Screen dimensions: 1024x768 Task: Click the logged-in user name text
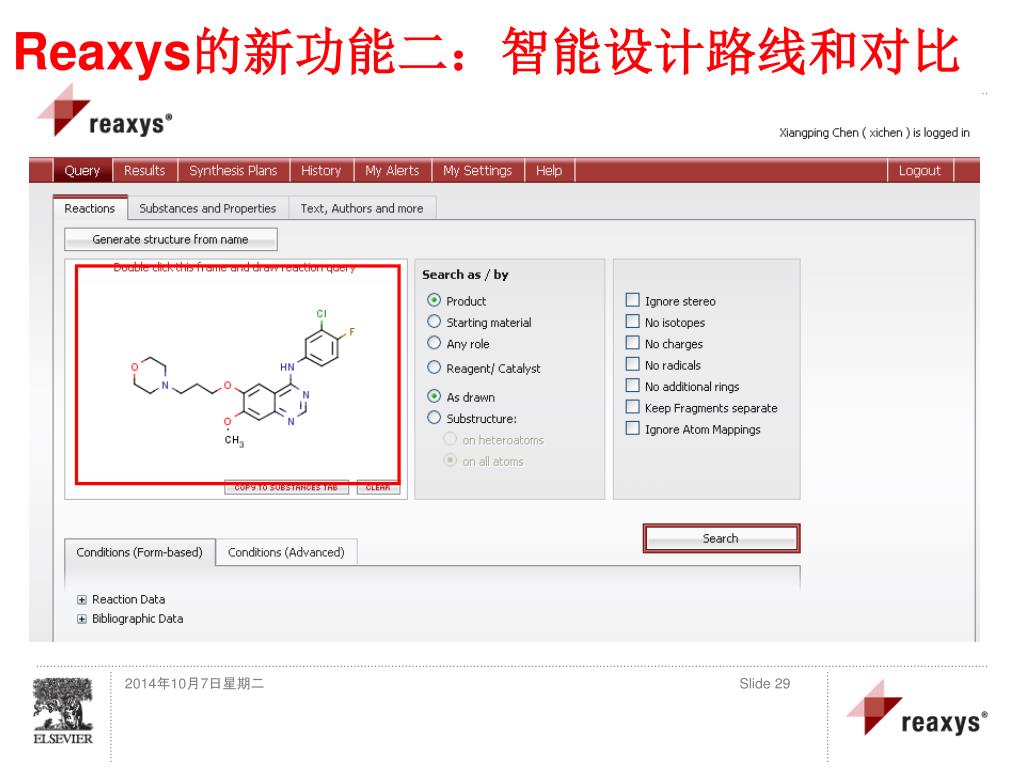coord(874,133)
